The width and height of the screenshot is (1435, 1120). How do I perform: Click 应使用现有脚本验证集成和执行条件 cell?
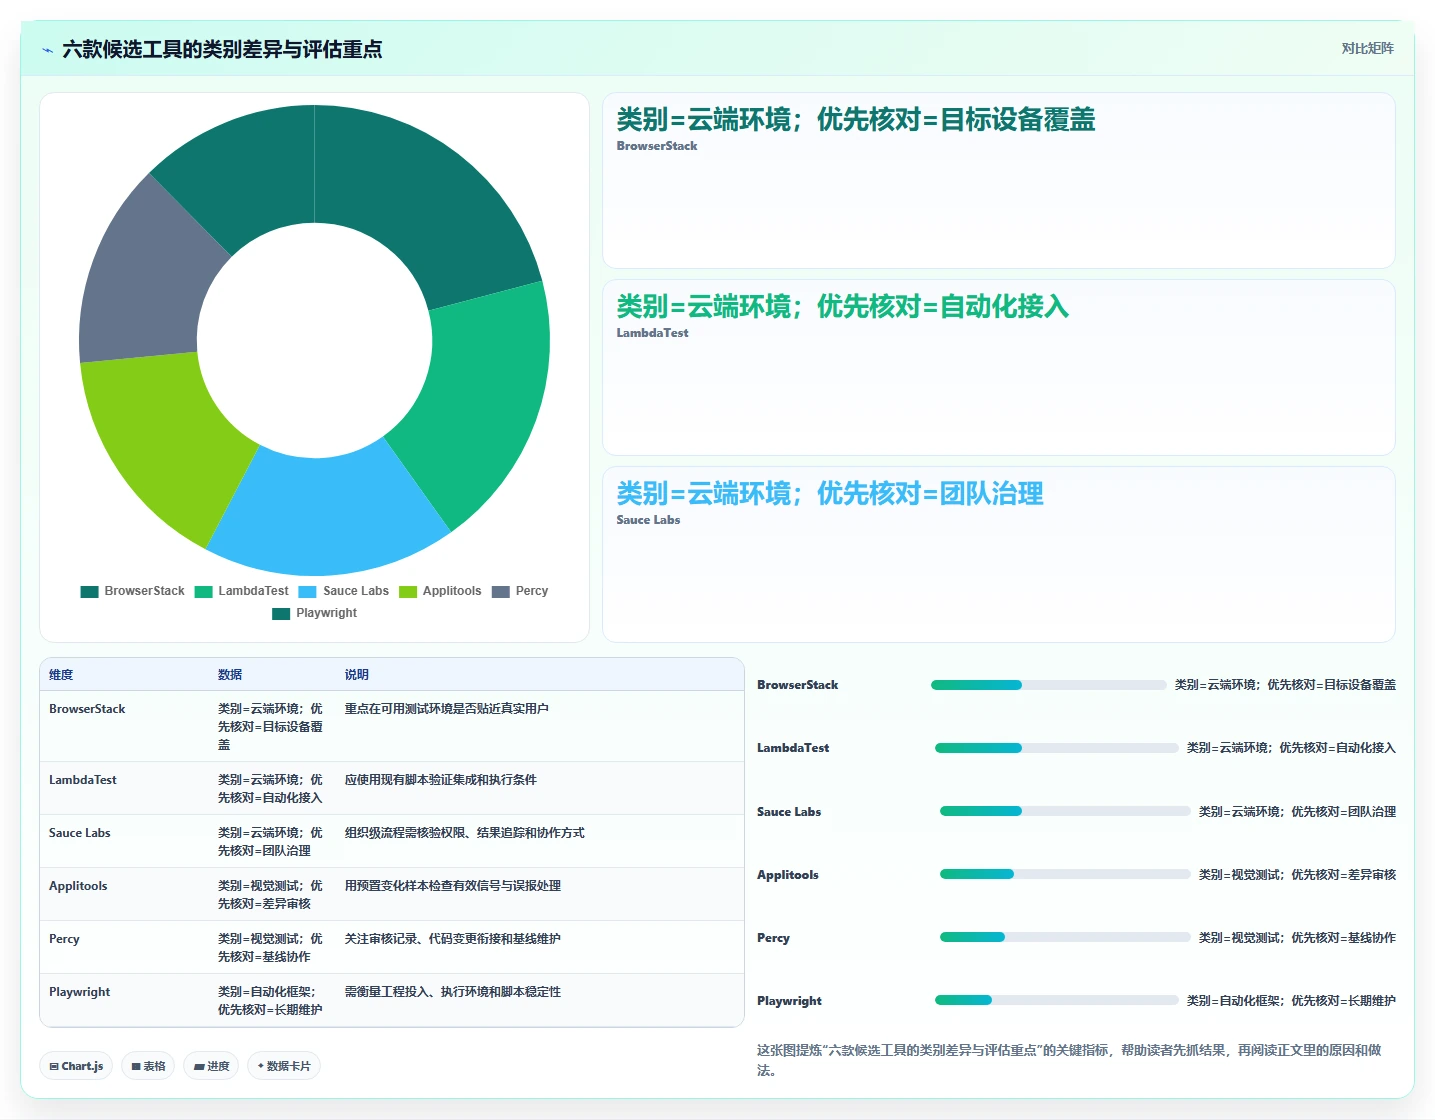[441, 780]
